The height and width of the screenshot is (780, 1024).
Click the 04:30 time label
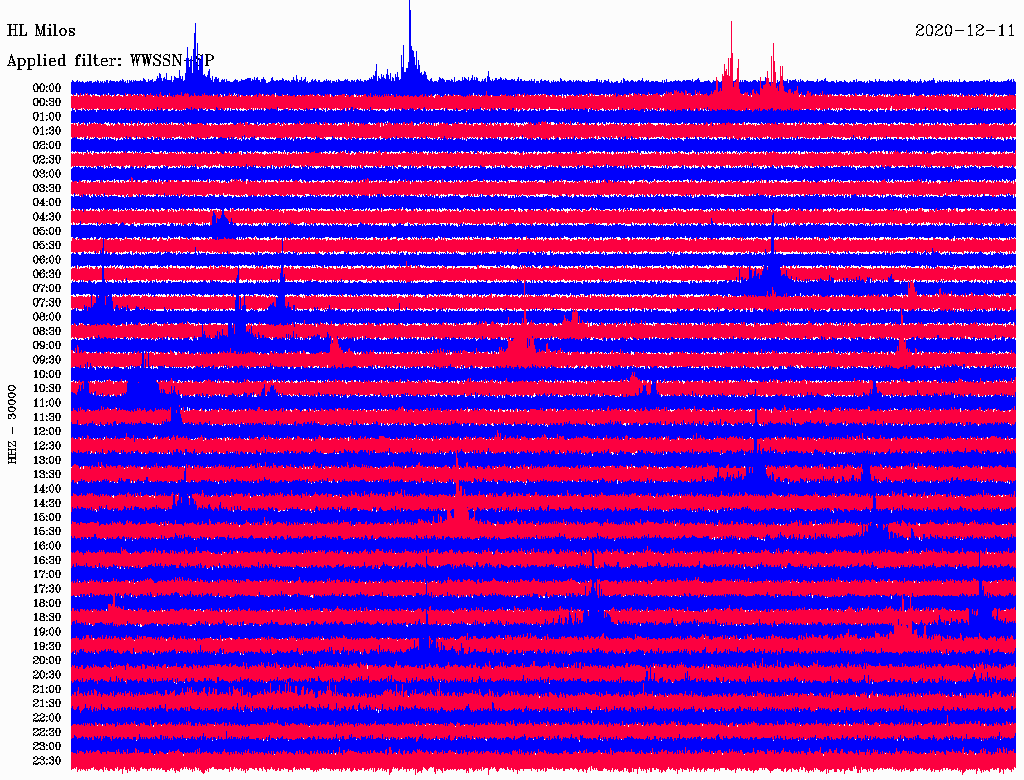click(47, 217)
